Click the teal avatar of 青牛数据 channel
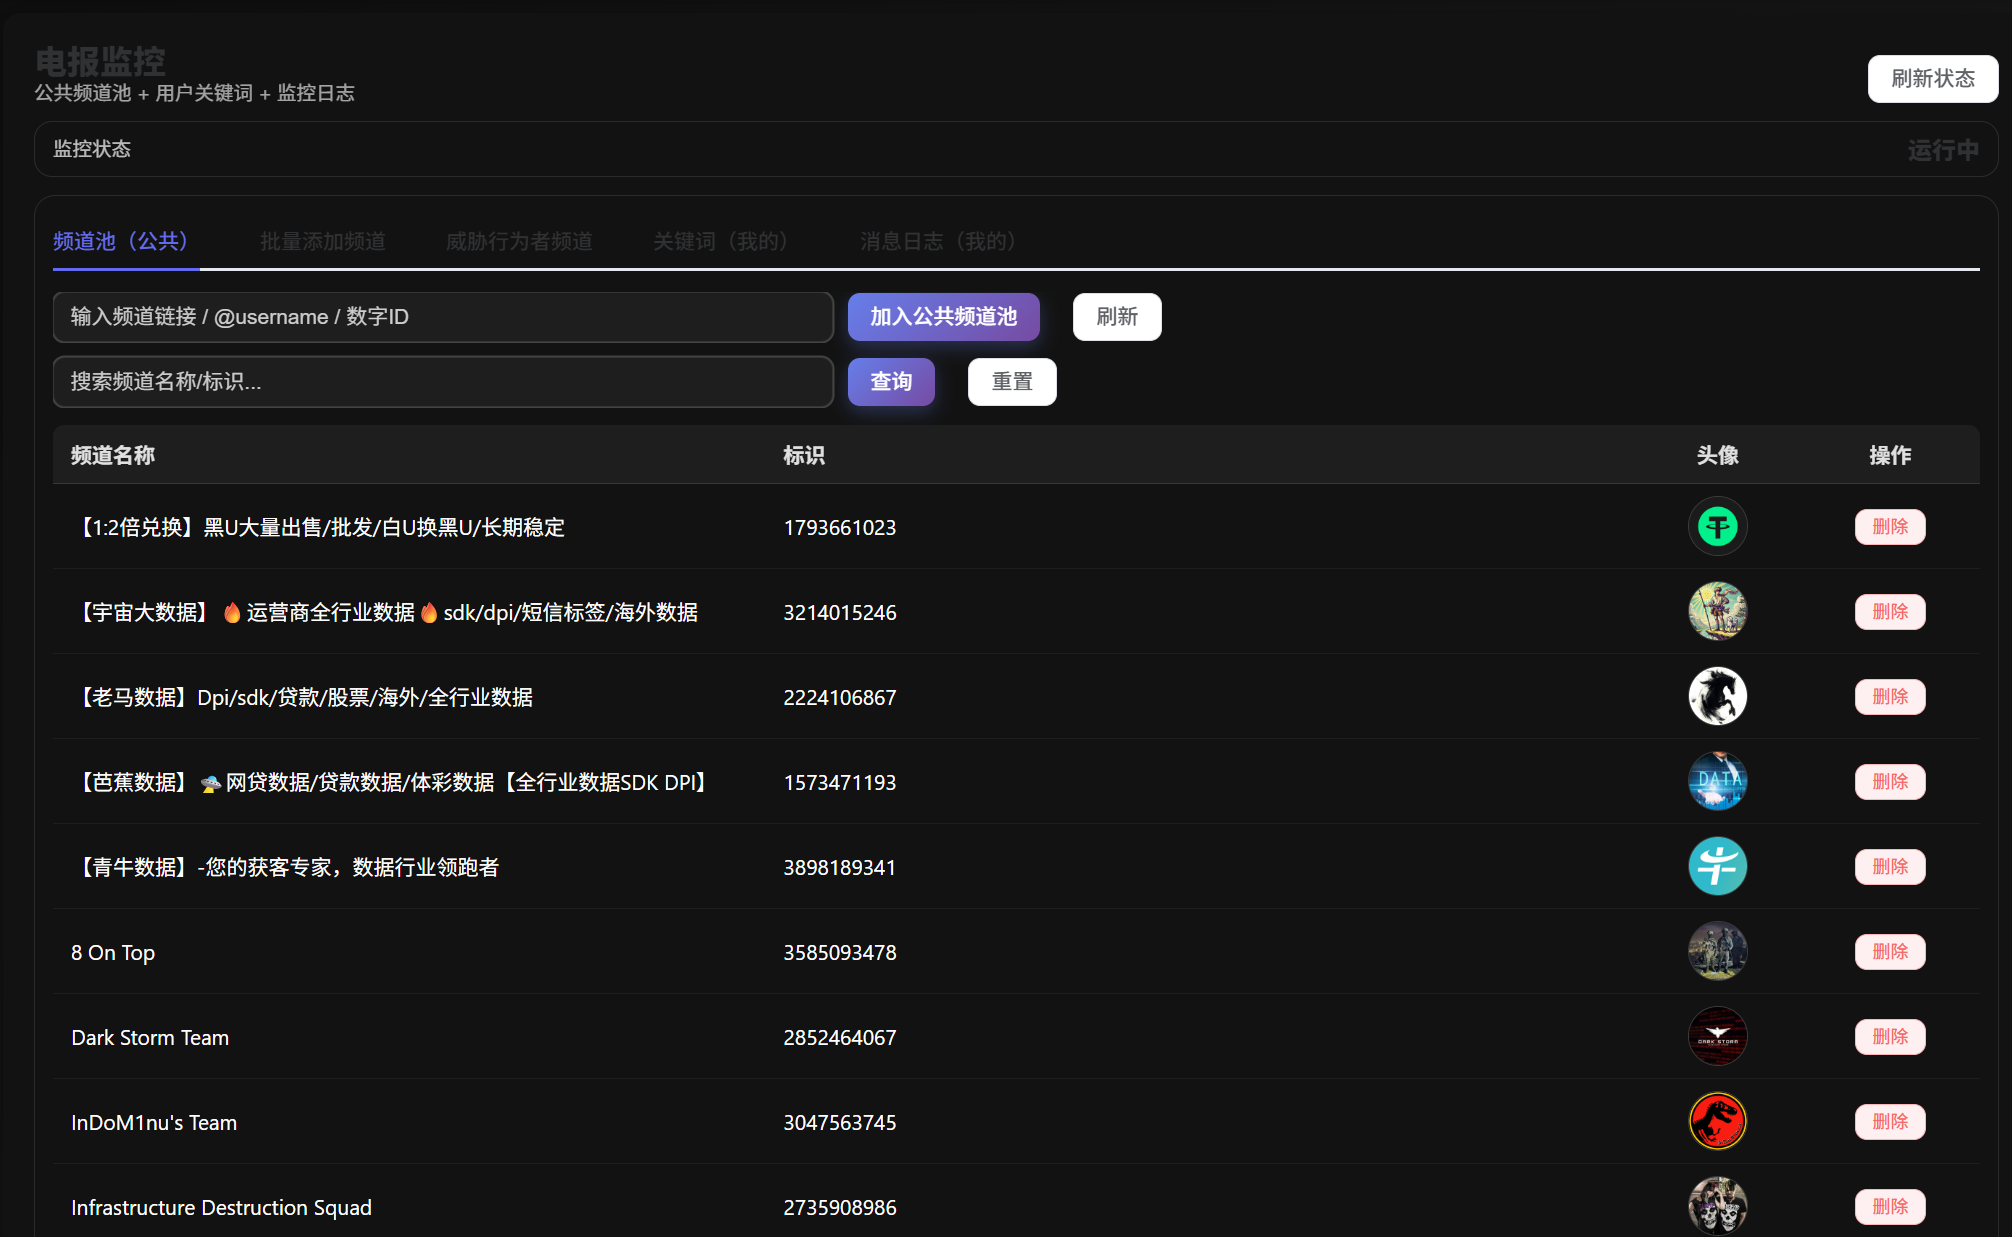Viewport: 2012px width, 1237px height. tap(1717, 866)
